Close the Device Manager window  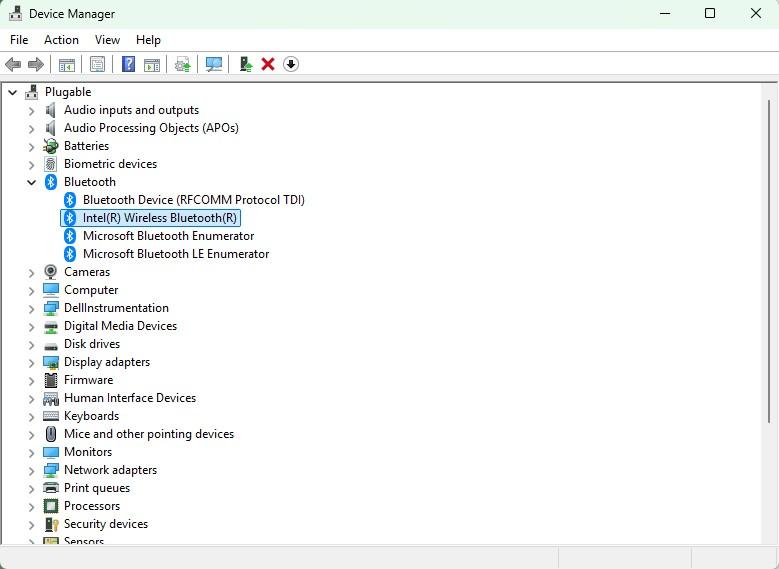click(756, 13)
